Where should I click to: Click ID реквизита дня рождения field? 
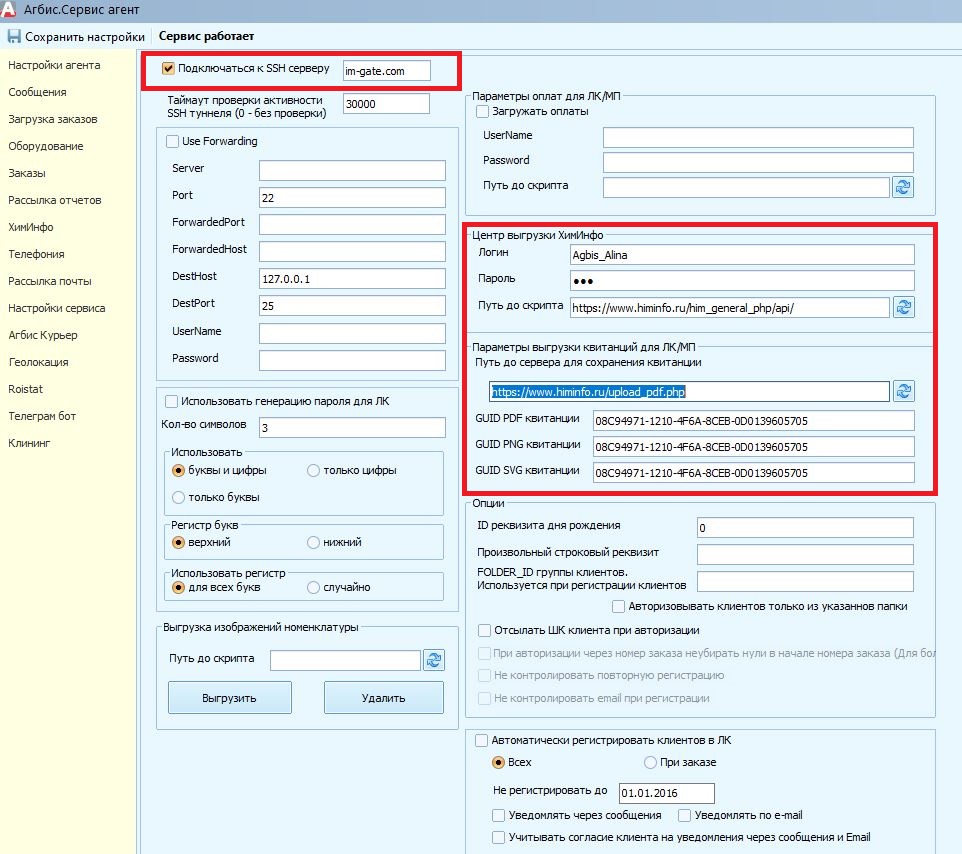pos(805,528)
